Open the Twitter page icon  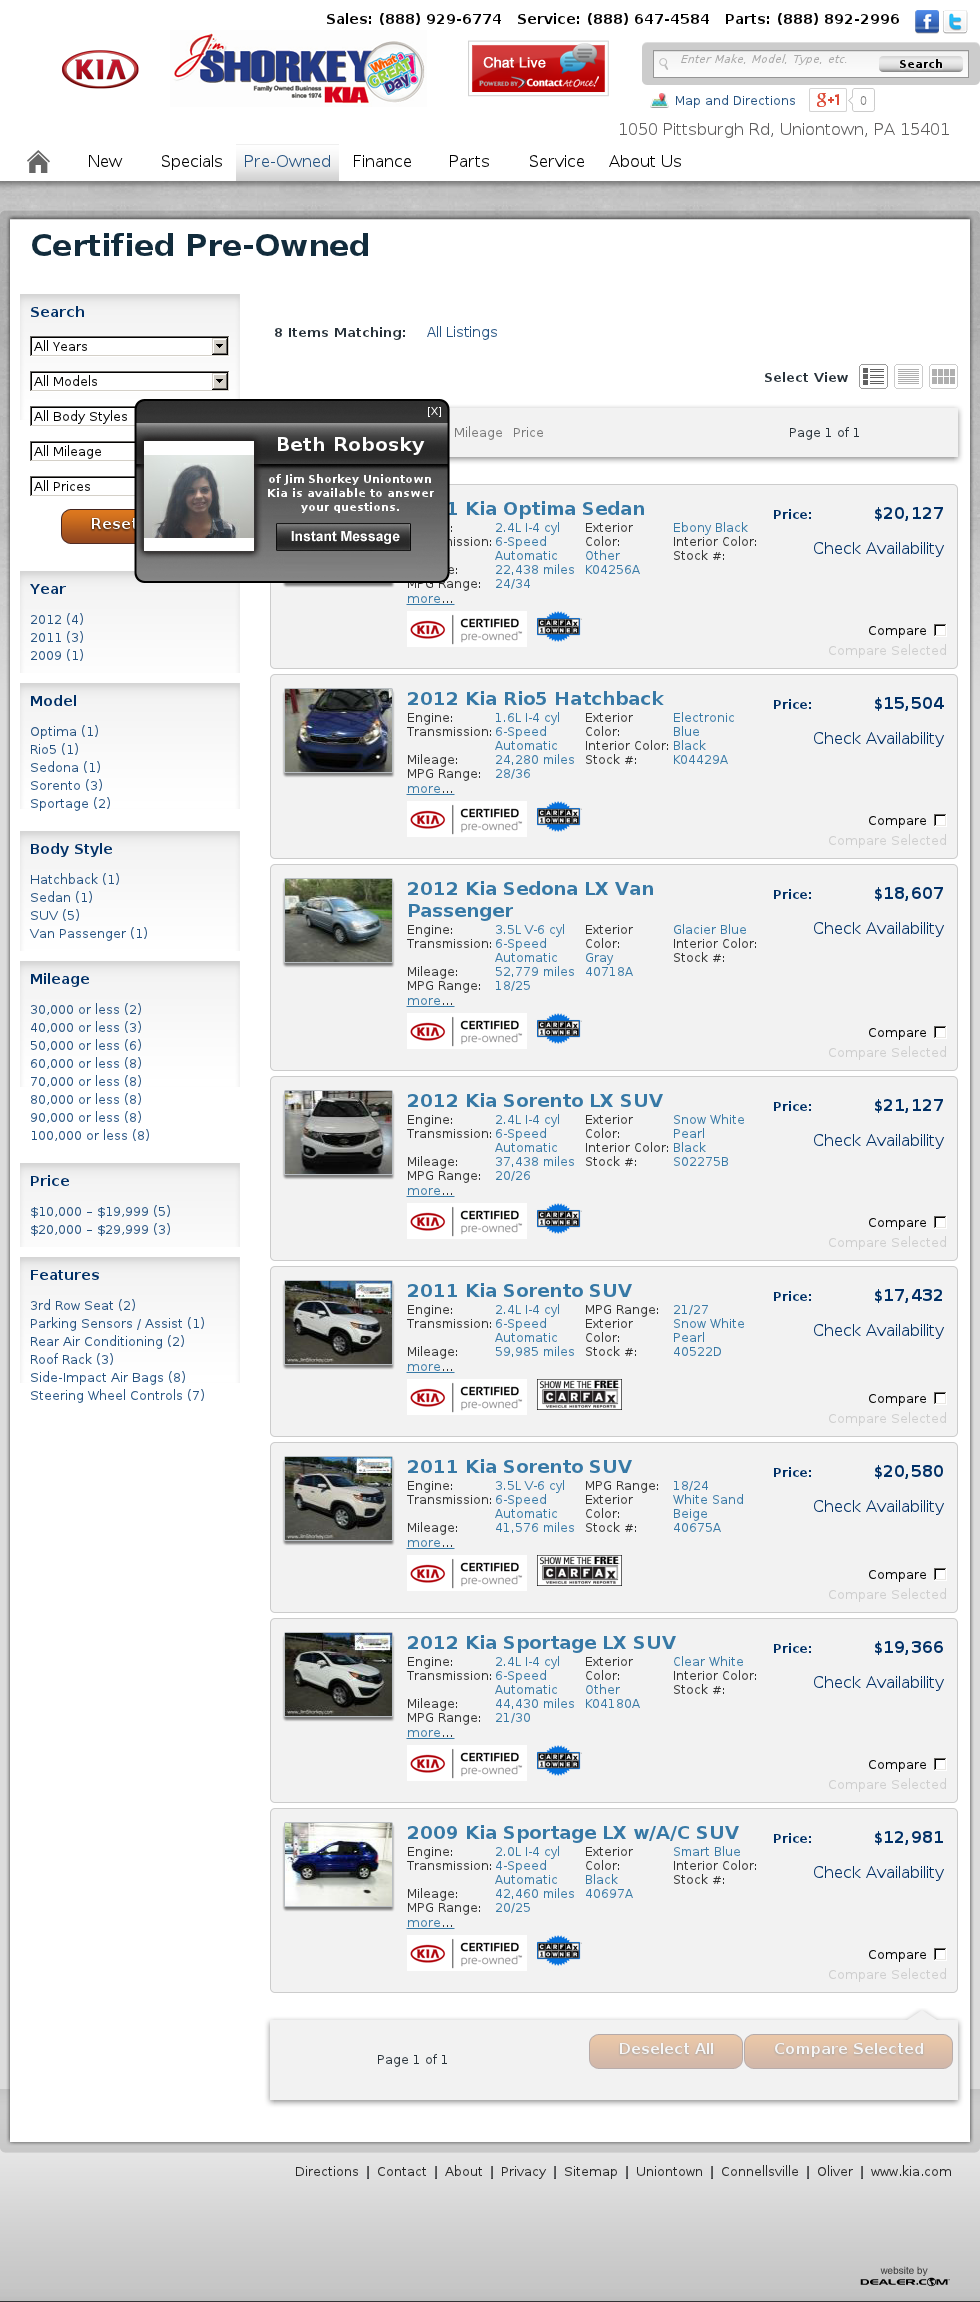point(955,21)
